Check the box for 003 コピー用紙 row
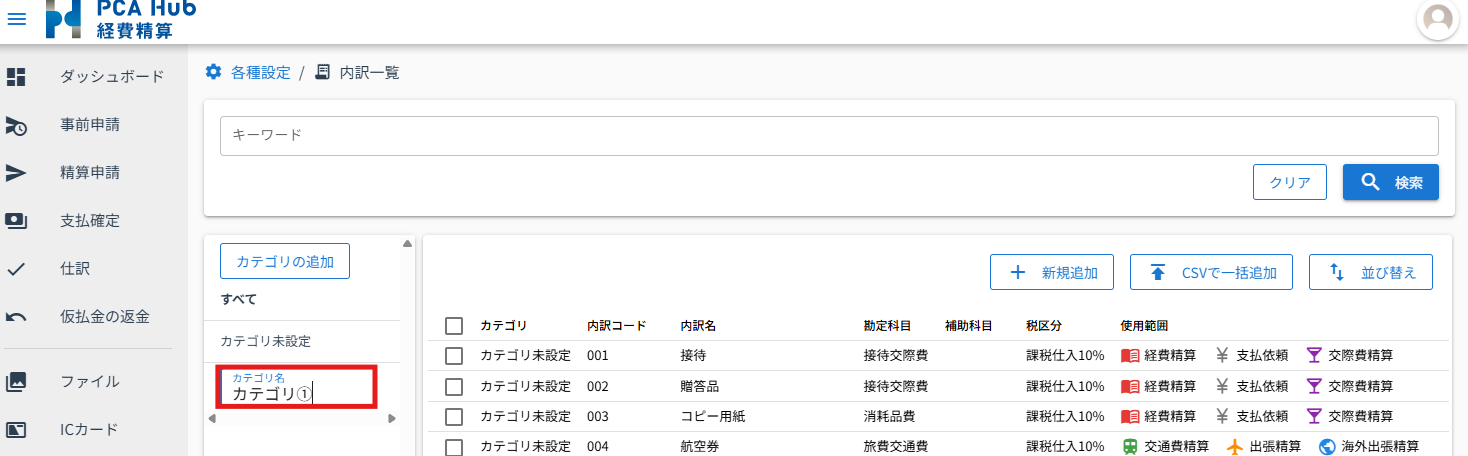Image resolution: width=1468 pixels, height=456 pixels. [454, 416]
